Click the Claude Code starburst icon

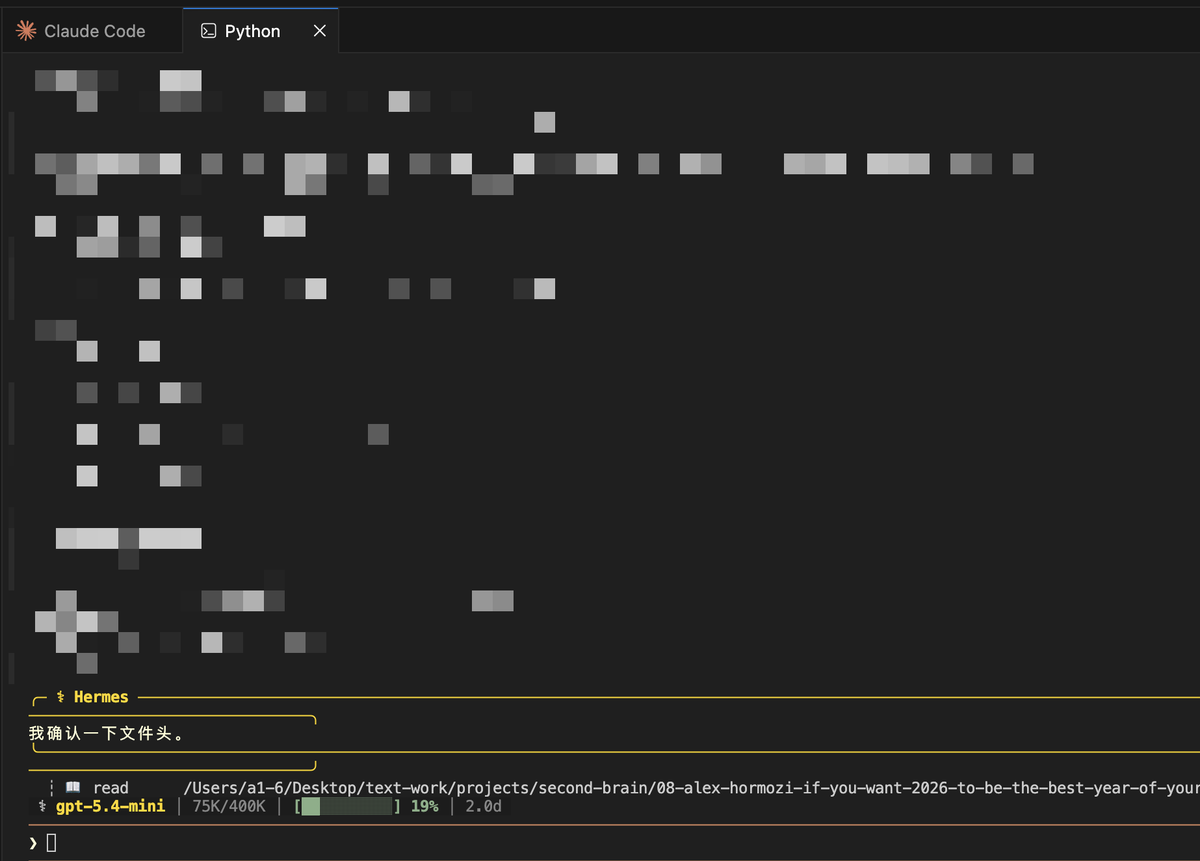(26, 31)
